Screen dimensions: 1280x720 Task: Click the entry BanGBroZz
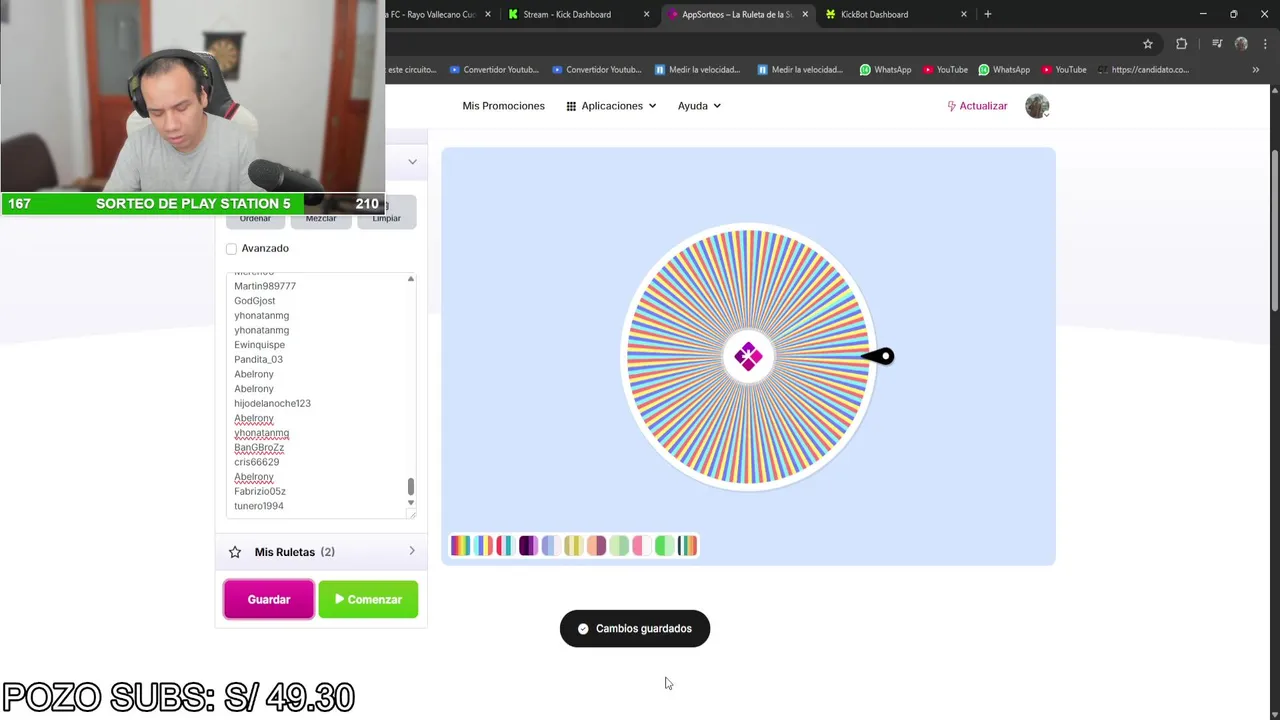259,447
